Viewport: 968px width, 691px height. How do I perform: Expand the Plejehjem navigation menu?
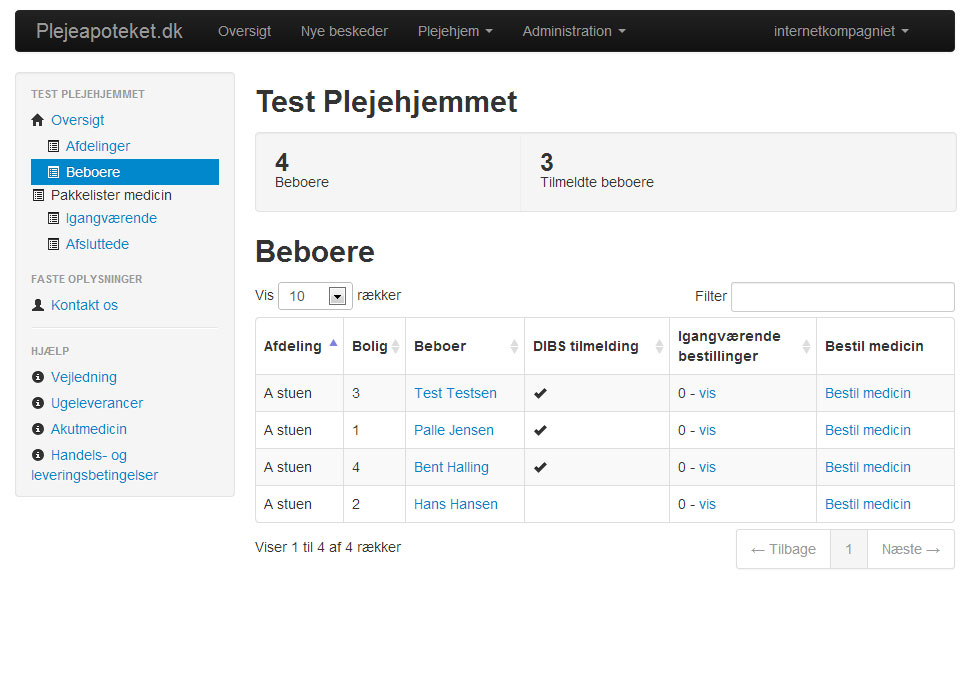[x=455, y=31]
